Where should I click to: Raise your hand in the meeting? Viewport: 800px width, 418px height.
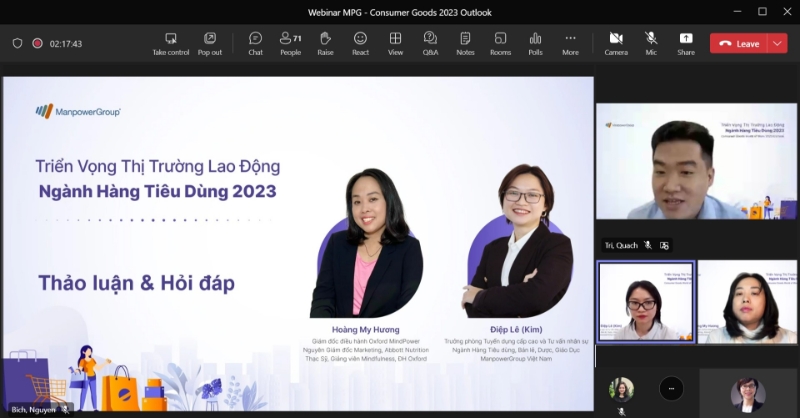pos(325,43)
